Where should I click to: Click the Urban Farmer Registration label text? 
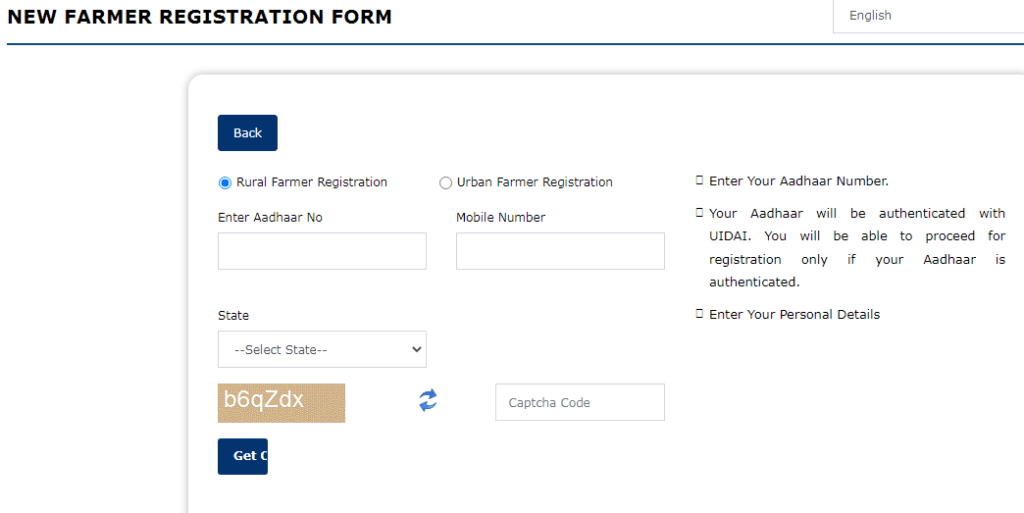(534, 182)
